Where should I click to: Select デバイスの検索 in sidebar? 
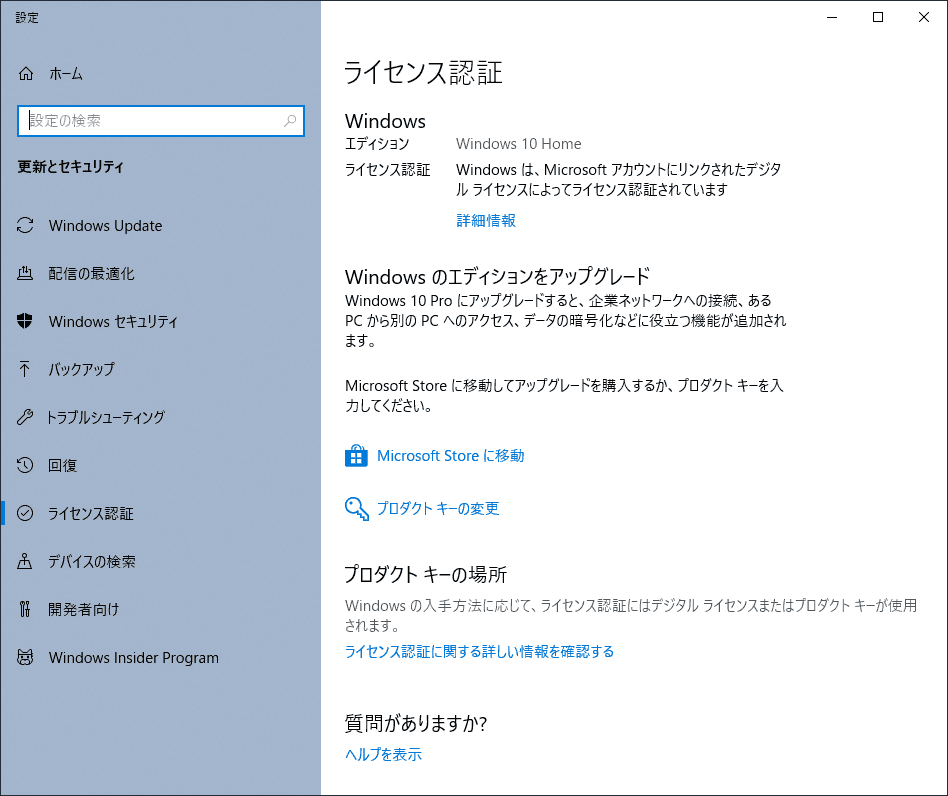pyautogui.click(x=92, y=562)
